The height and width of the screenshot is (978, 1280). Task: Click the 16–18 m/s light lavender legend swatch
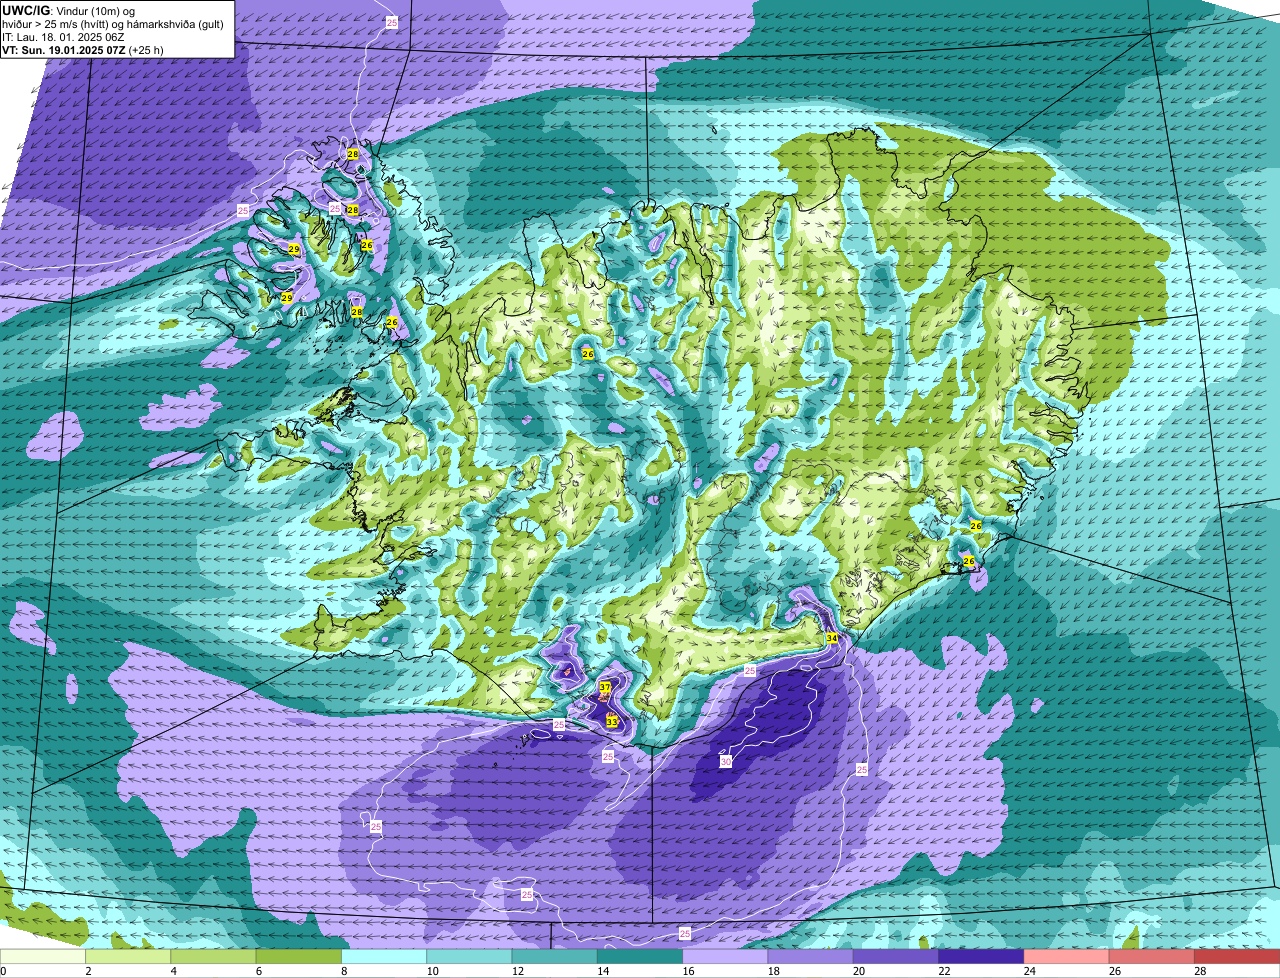(725, 956)
